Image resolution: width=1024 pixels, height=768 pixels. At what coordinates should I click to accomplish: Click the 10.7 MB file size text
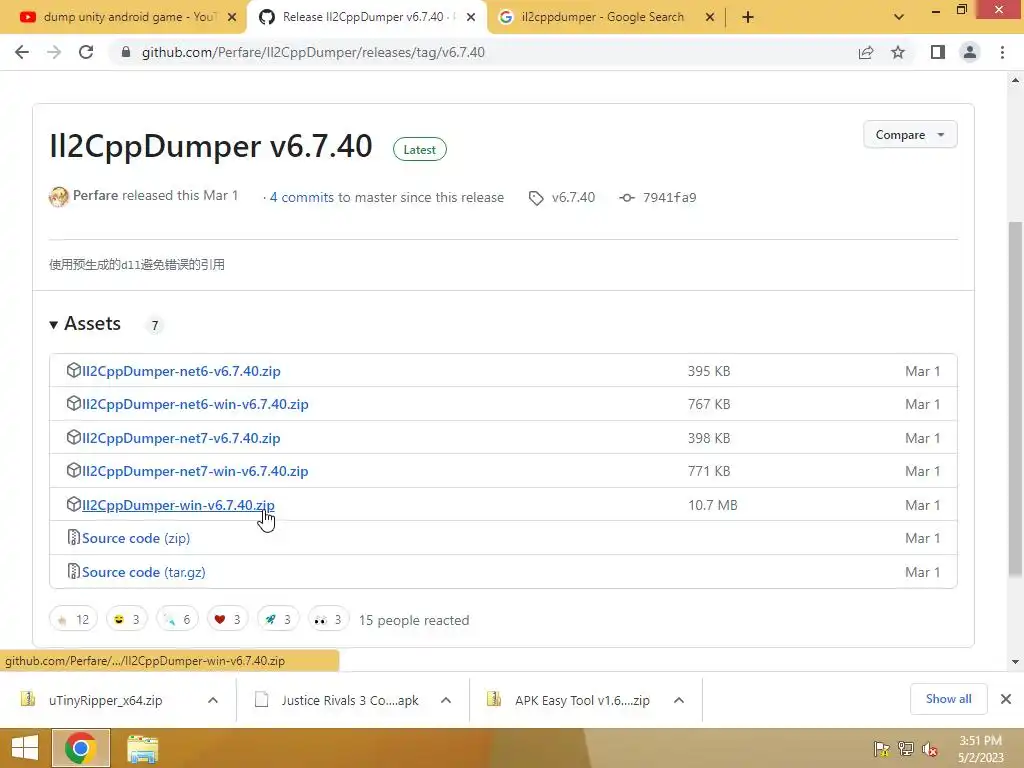pos(712,505)
